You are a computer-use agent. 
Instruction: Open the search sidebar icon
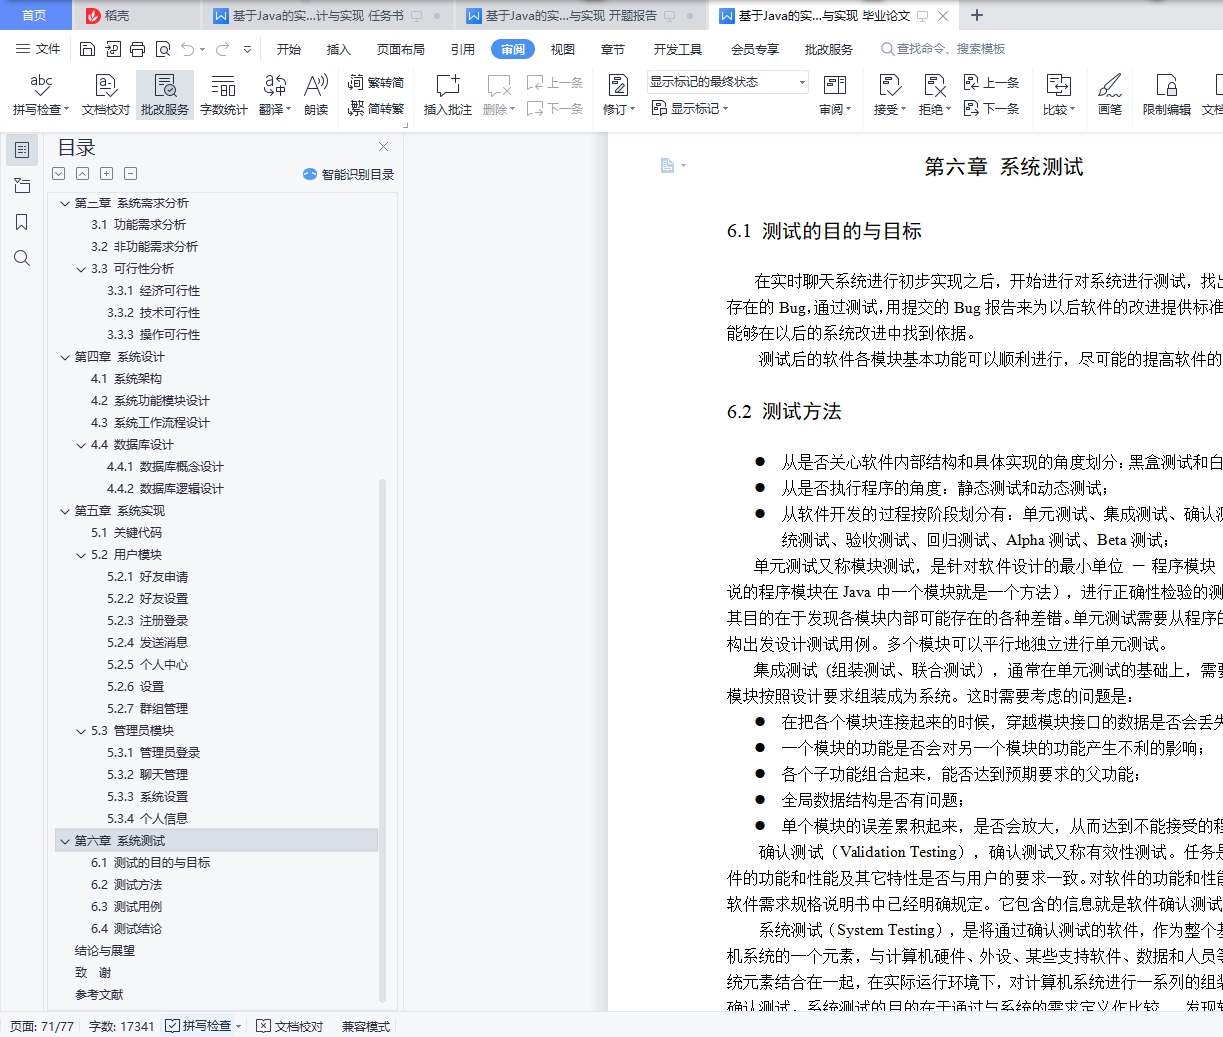pyautogui.click(x=22, y=258)
